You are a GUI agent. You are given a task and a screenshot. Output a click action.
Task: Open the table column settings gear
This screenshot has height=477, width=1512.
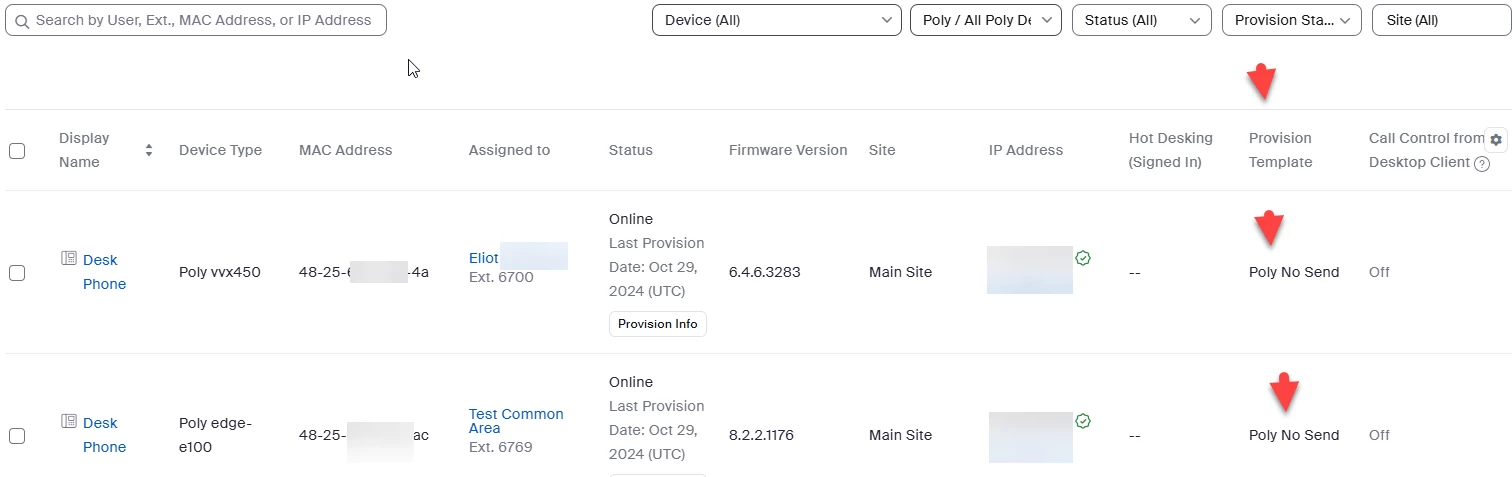pyautogui.click(x=1496, y=140)
